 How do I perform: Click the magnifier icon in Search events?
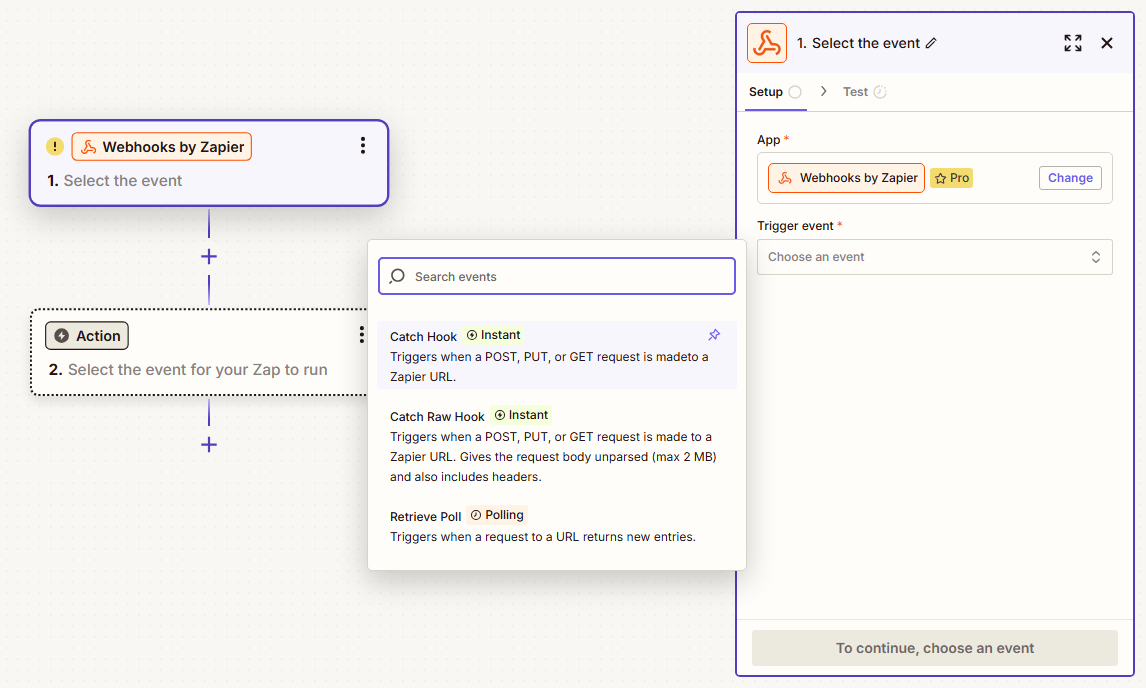coord(397,276)
